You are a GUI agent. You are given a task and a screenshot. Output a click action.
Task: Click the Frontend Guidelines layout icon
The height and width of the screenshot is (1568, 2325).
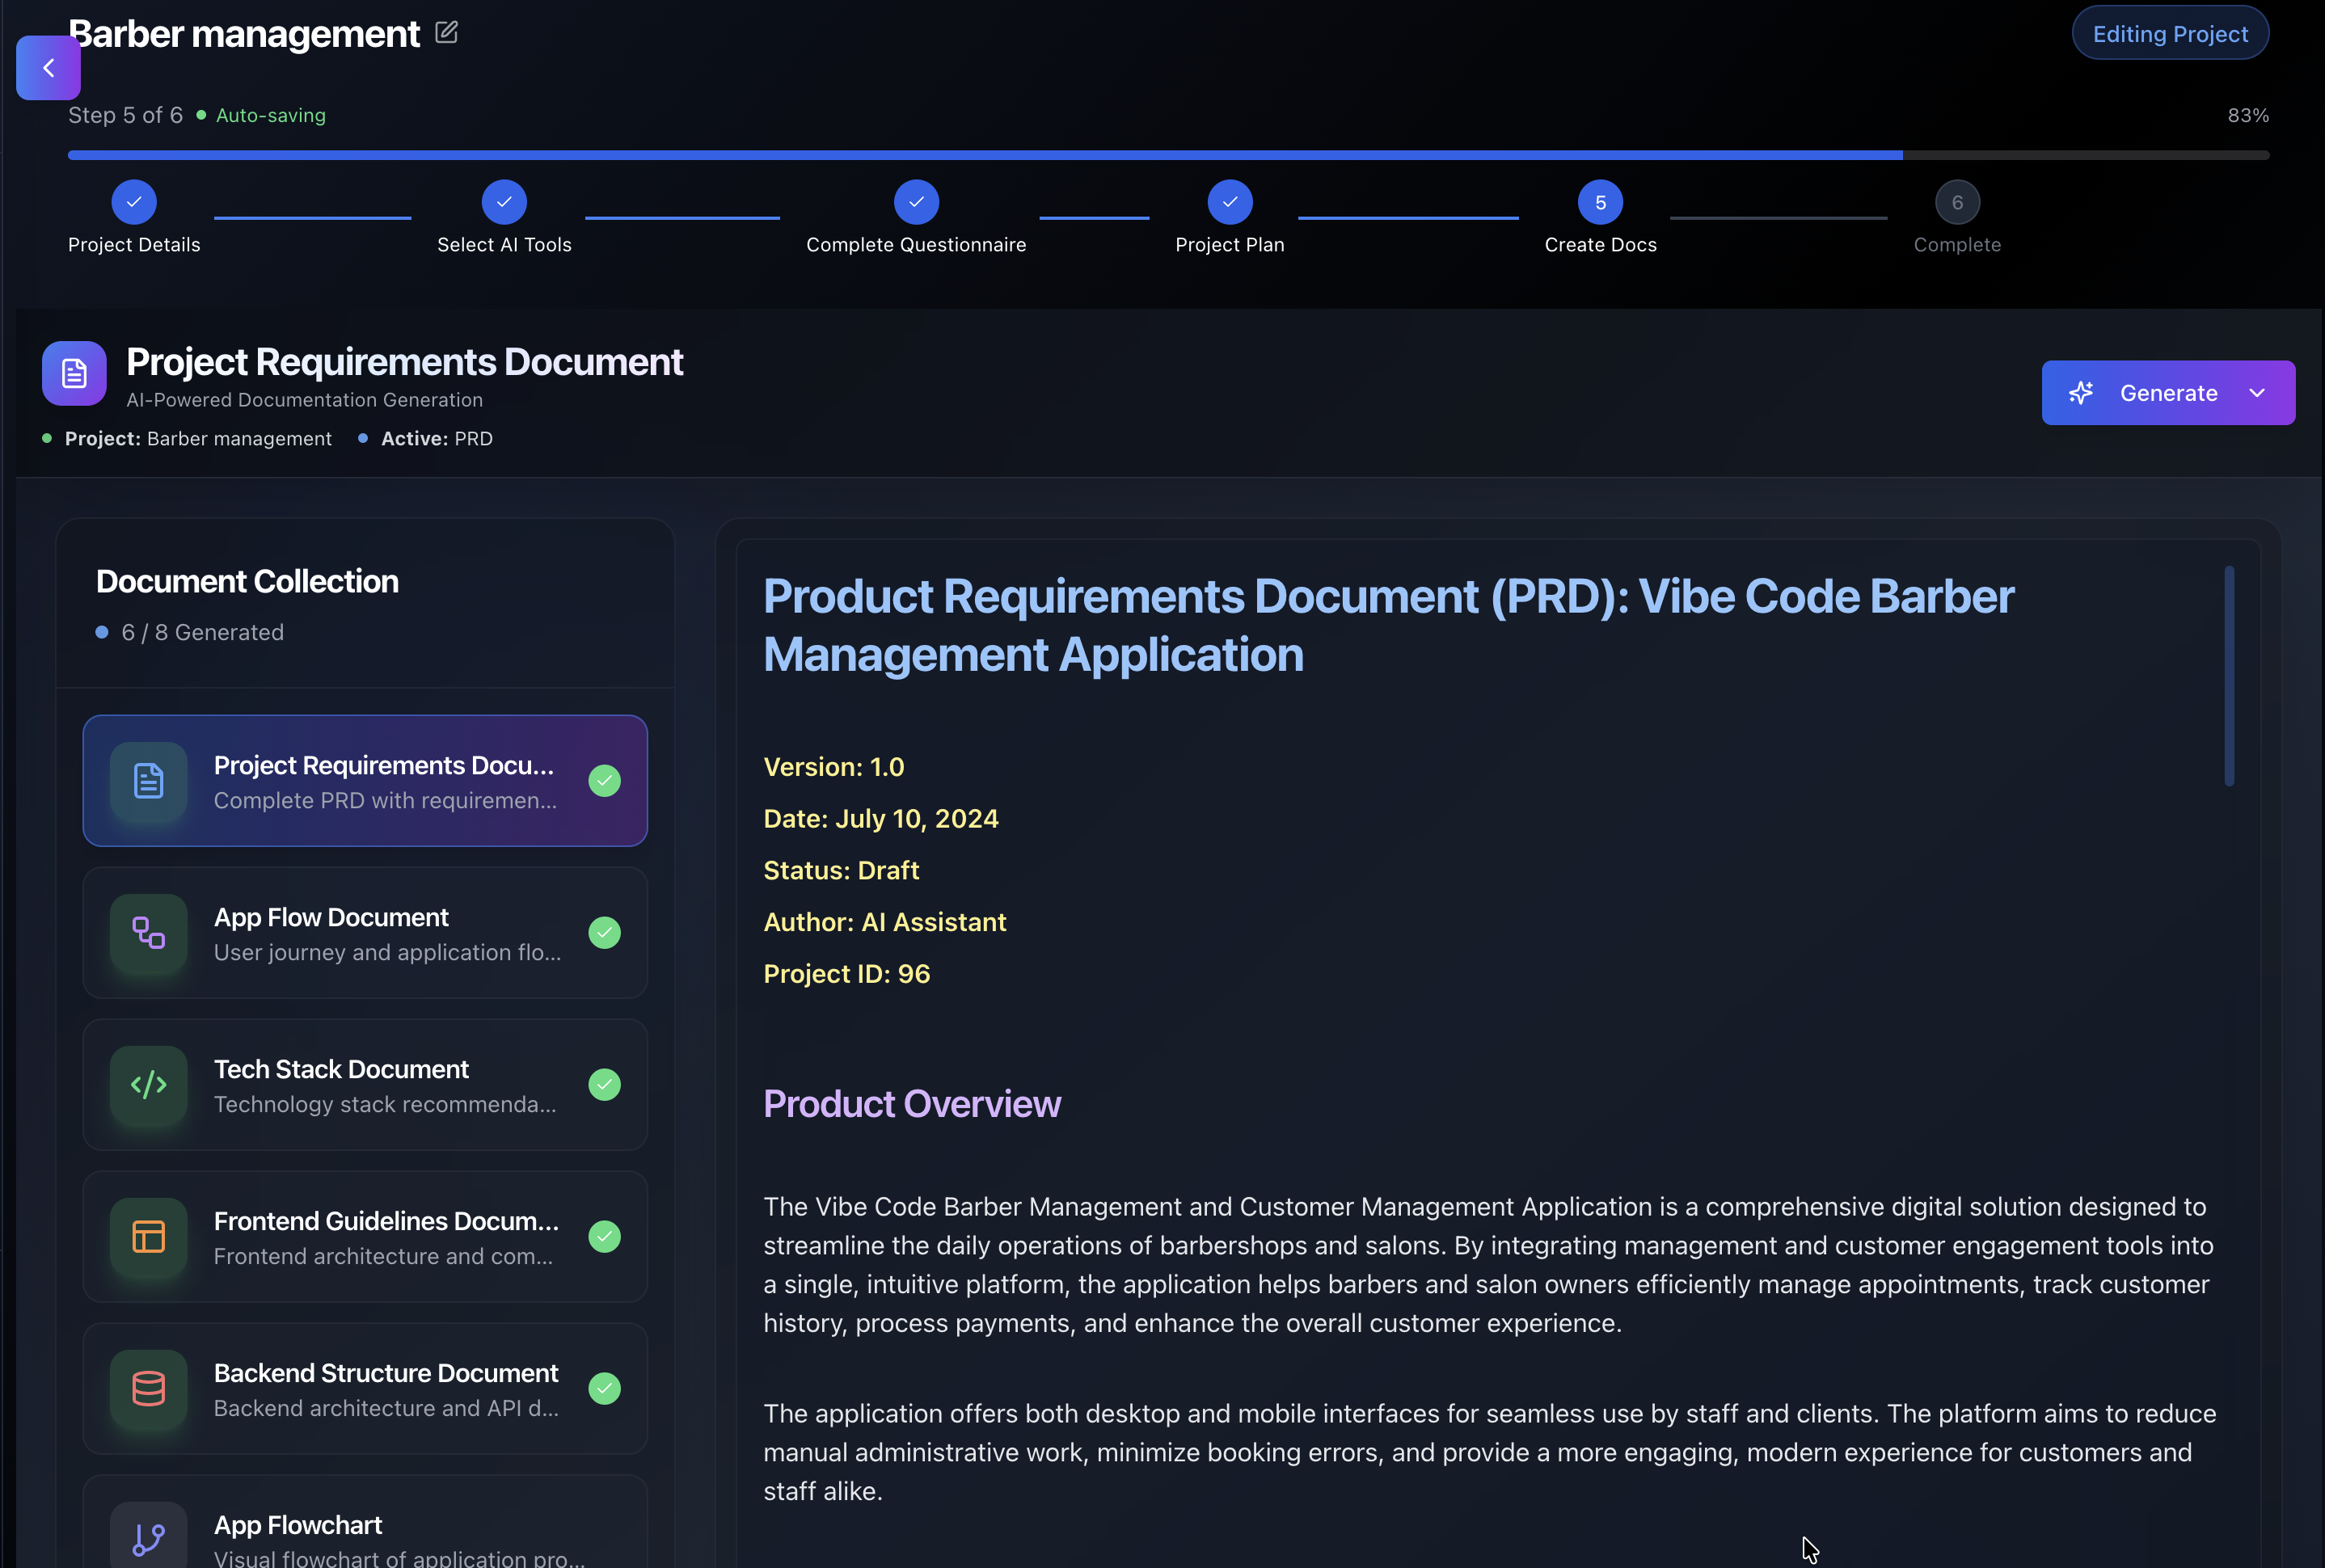click(149, 1237)
